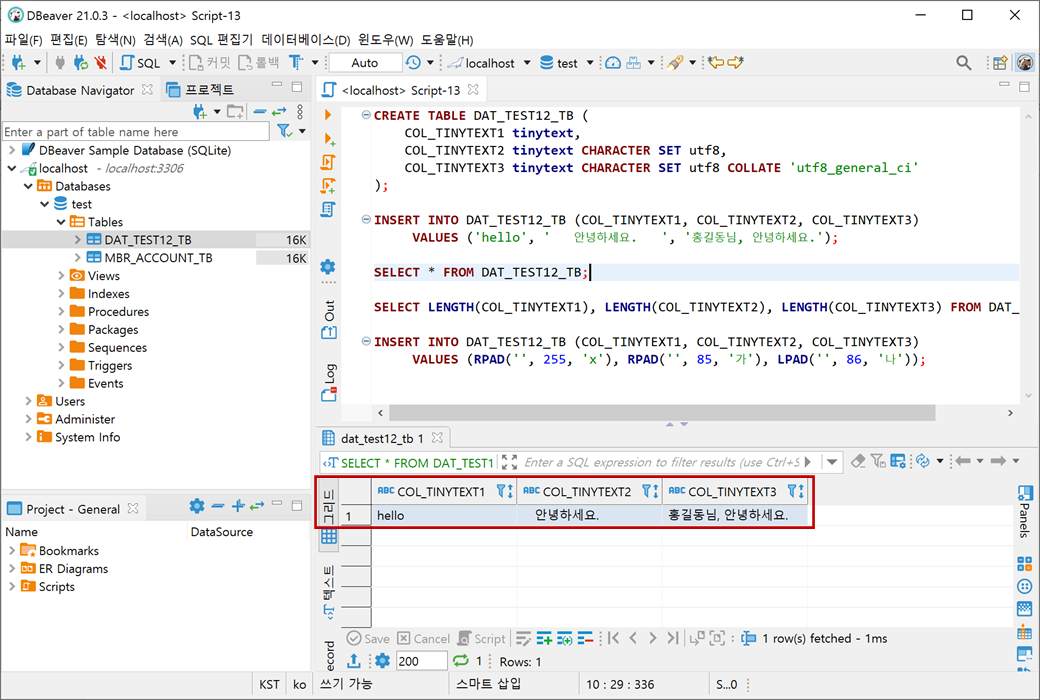The height and width of the screenshot is (700, 1040).
Task: Switch result view to 그리드 grid mode
Action: 329,517
